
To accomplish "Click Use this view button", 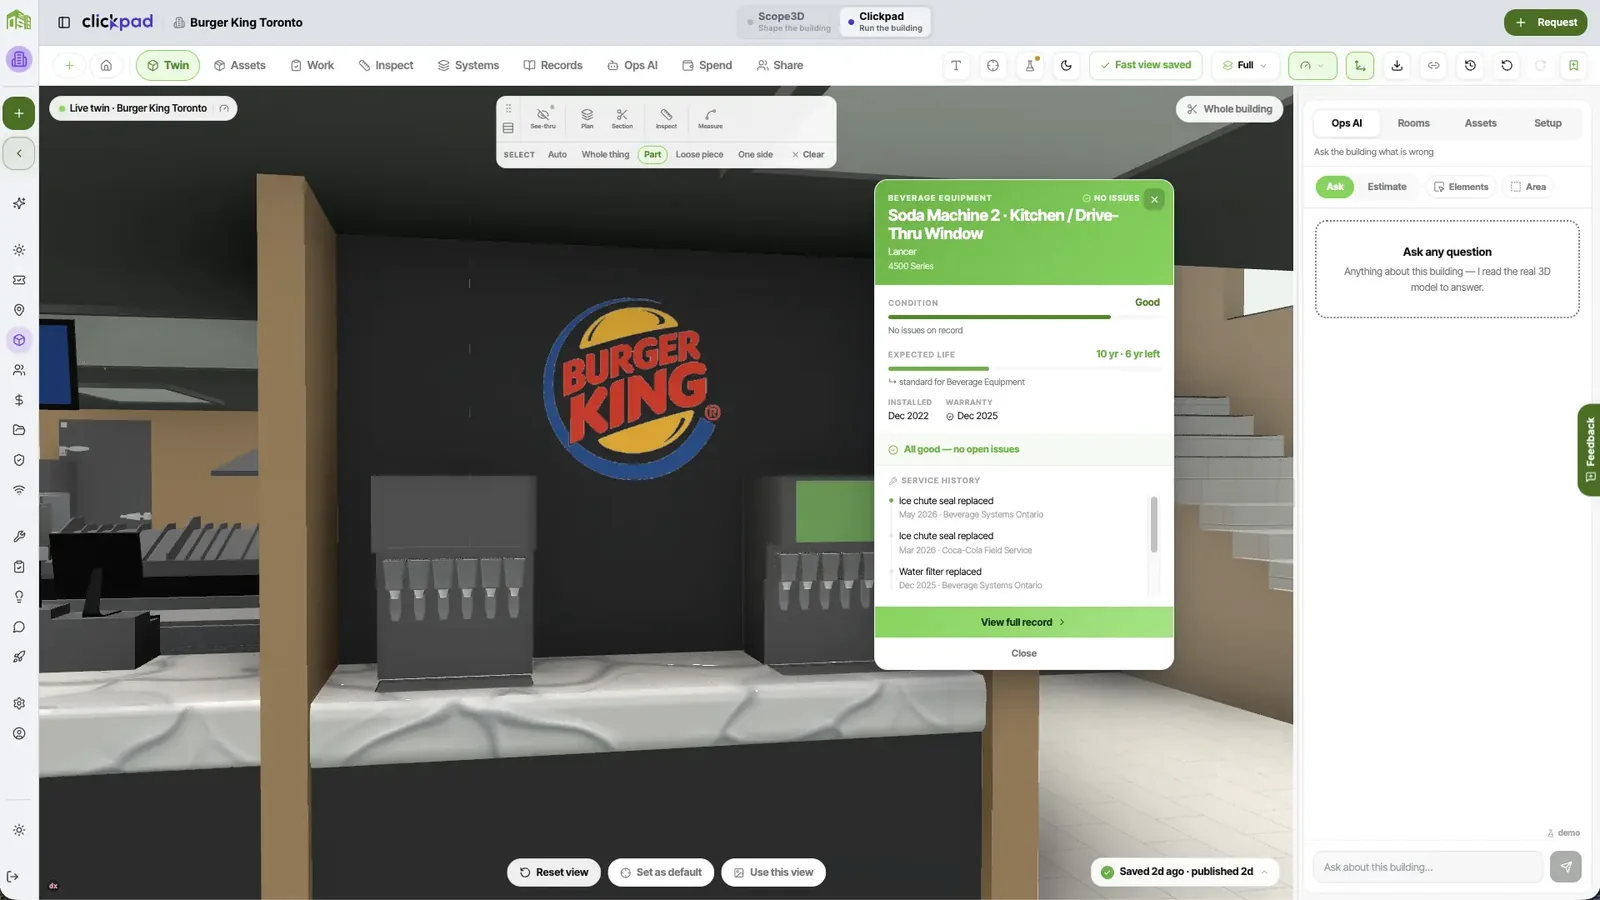I will (773, 872).
